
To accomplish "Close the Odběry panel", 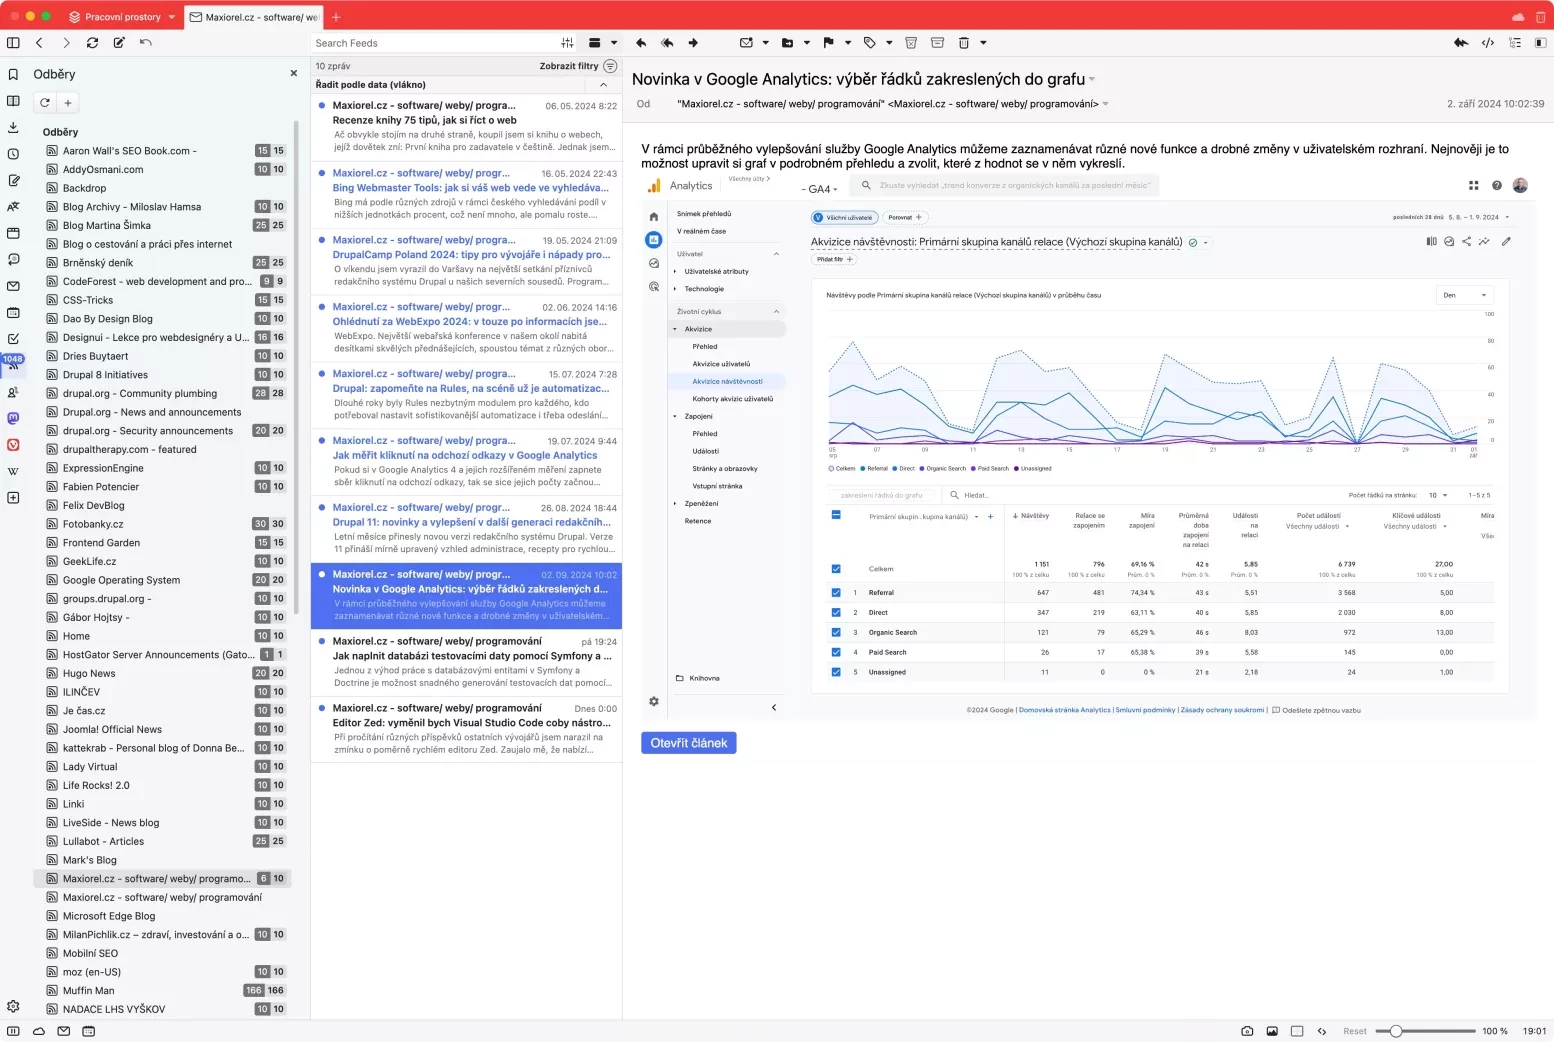I will pos(293,73).
